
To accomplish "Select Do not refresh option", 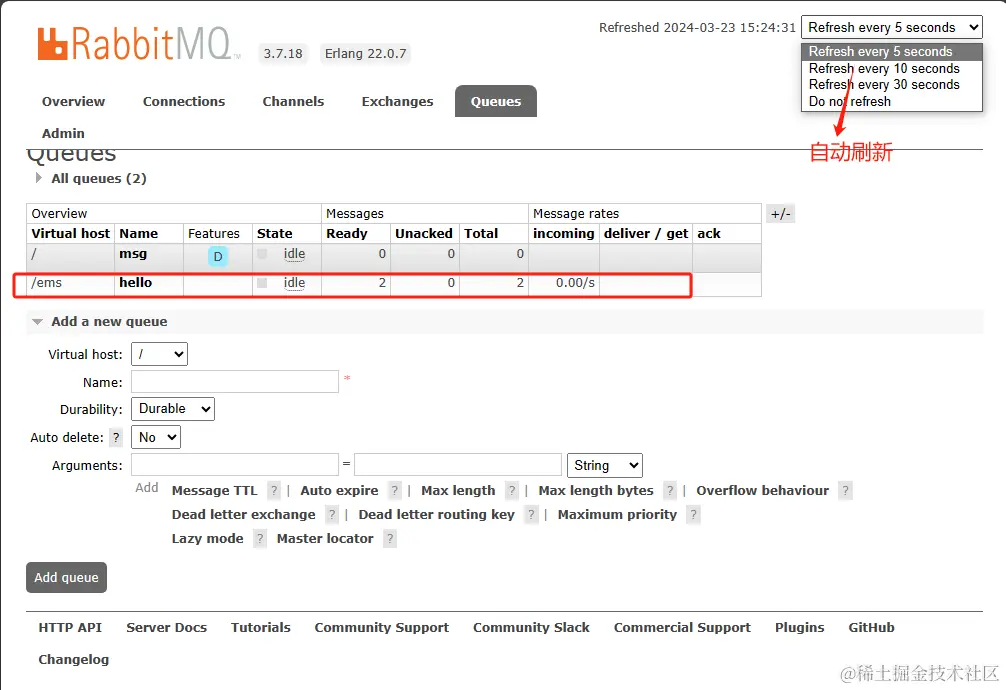I will pos(892,101).
